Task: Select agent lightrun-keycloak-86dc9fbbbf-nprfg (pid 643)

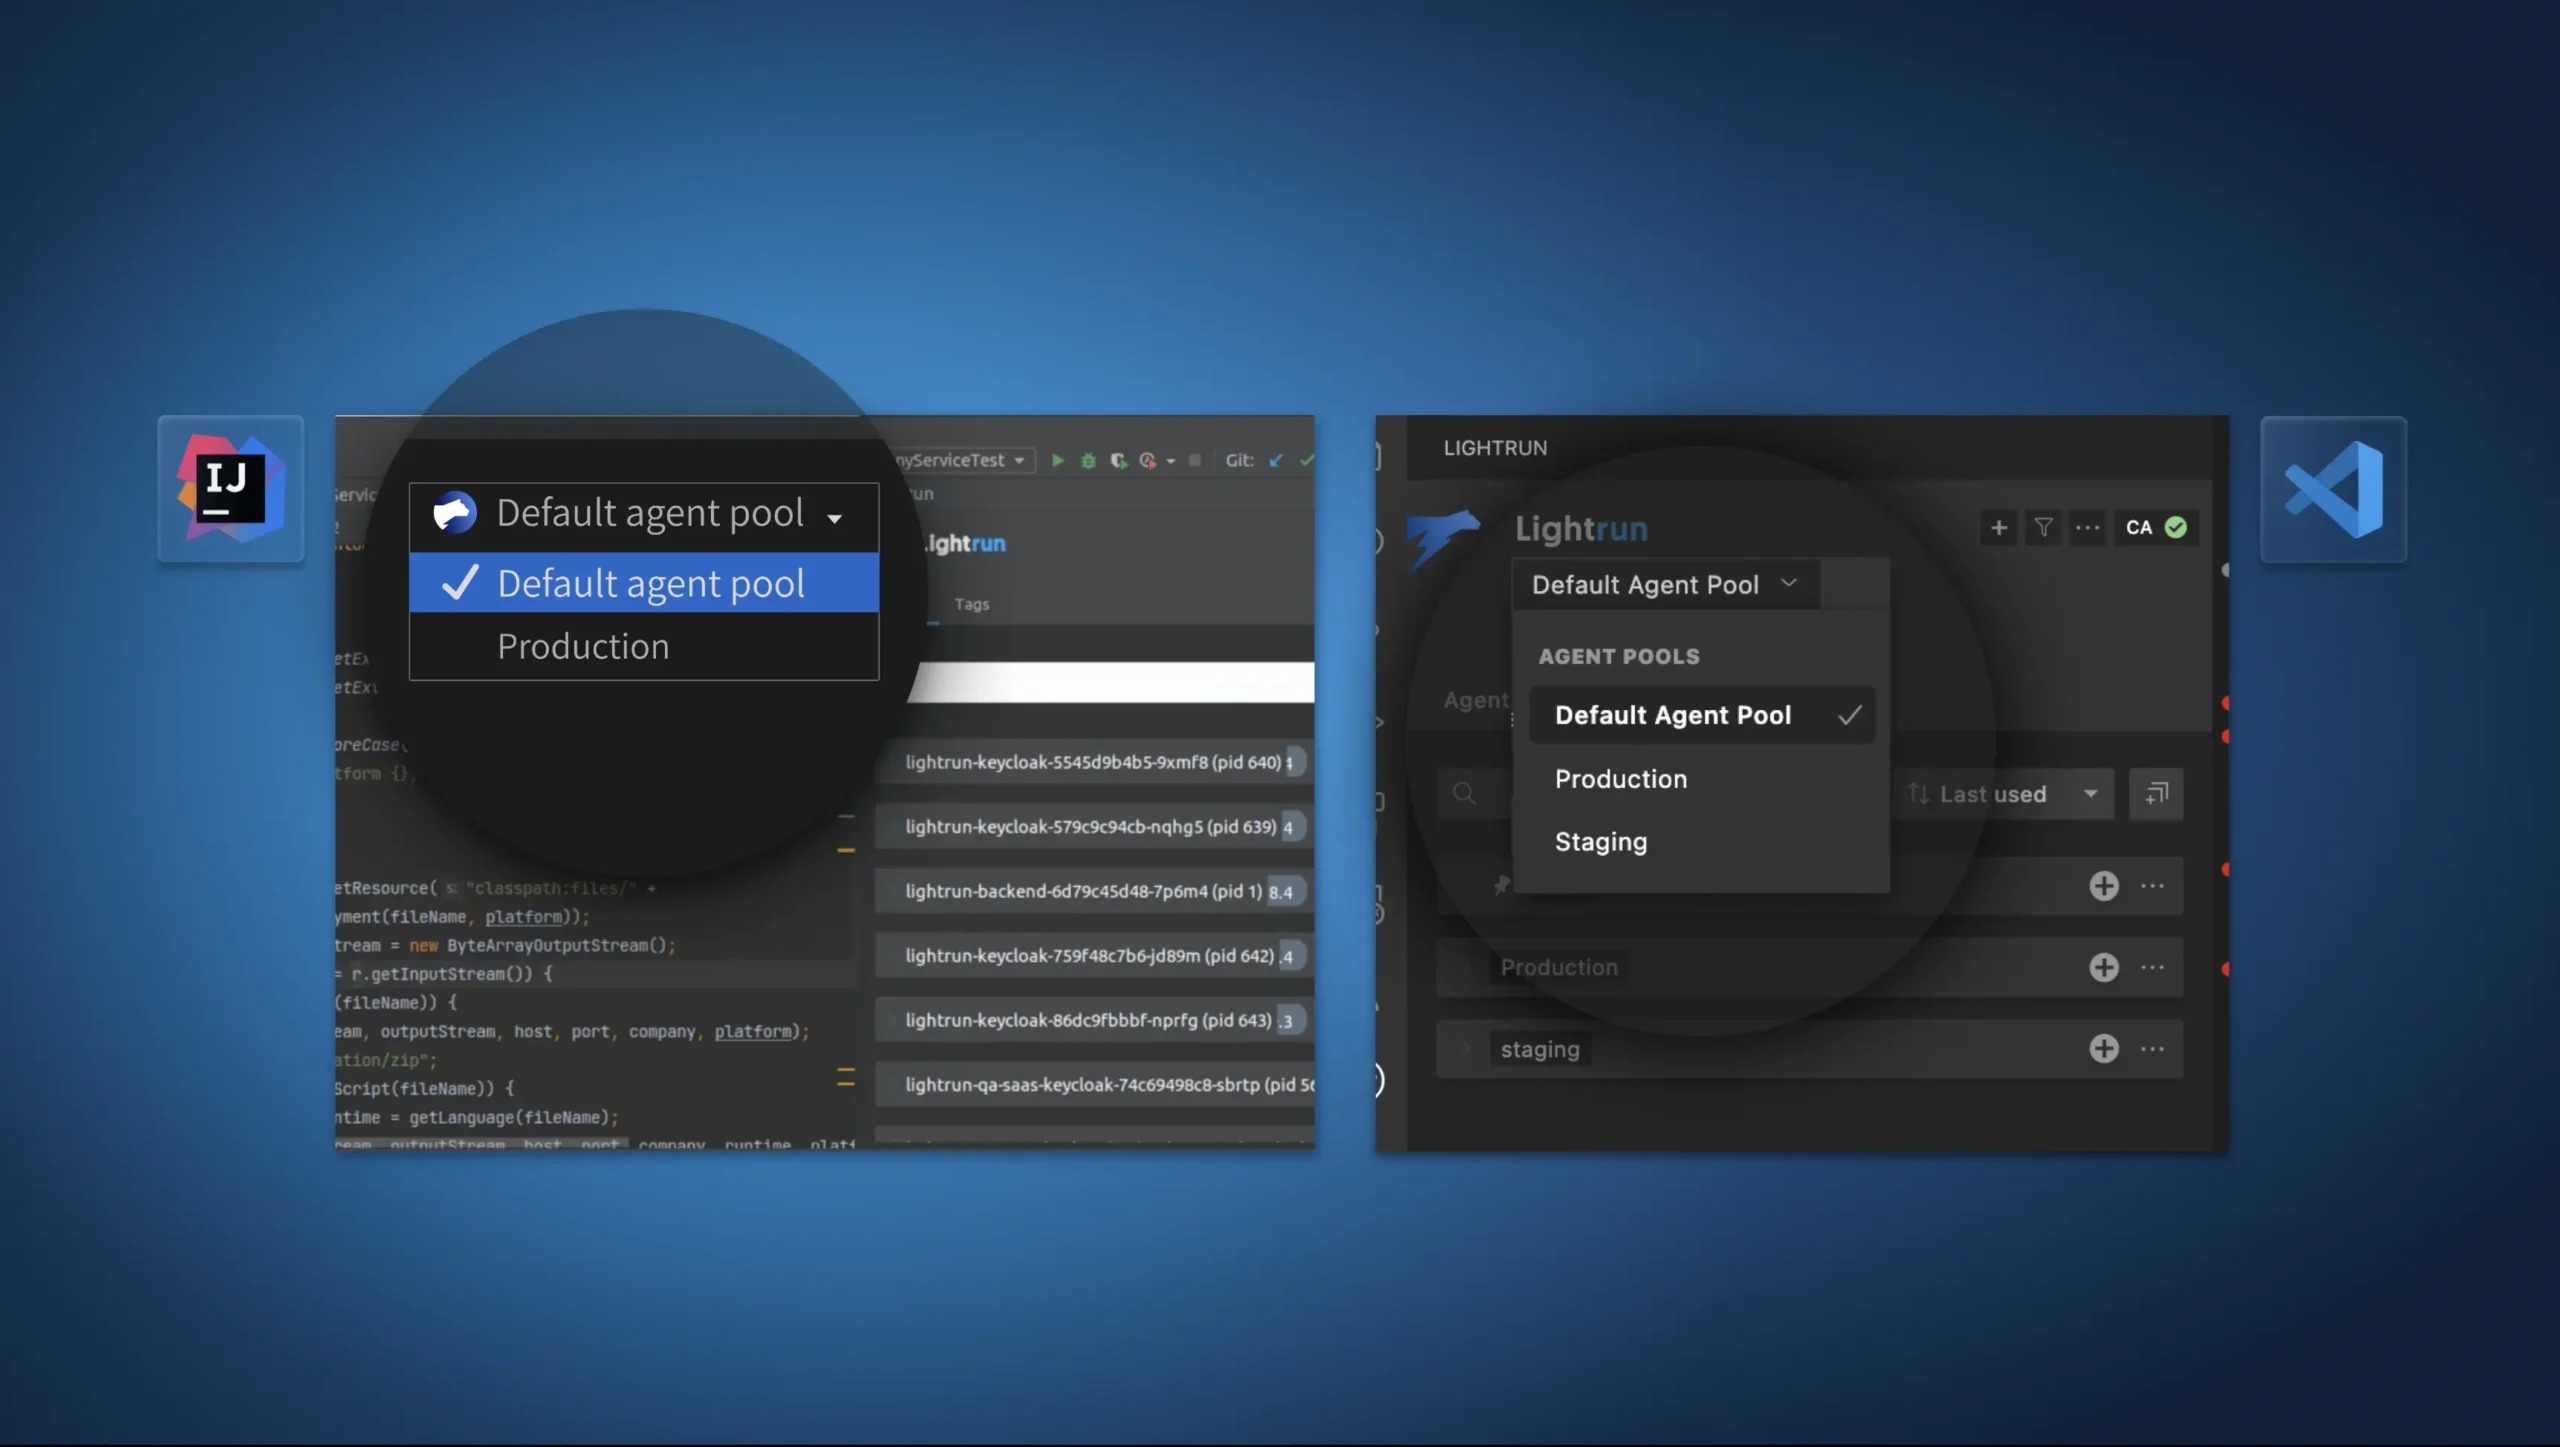Action: click(x=1094, y=1020)
